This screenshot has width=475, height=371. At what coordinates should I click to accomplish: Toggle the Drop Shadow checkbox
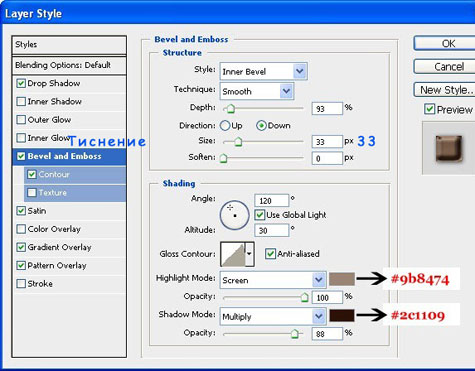point(21,83)
